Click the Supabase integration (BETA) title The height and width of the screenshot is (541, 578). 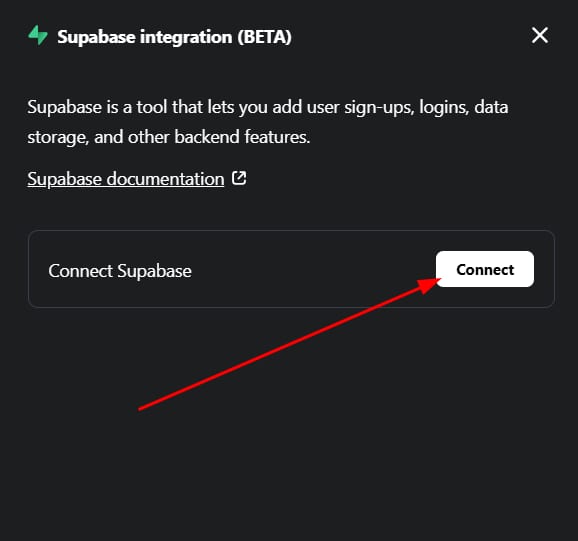click(174, 37)
